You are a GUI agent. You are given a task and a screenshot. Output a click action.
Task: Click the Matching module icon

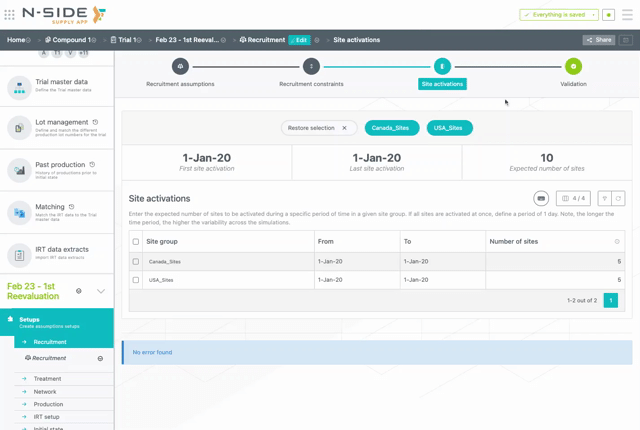coord(19,212)
